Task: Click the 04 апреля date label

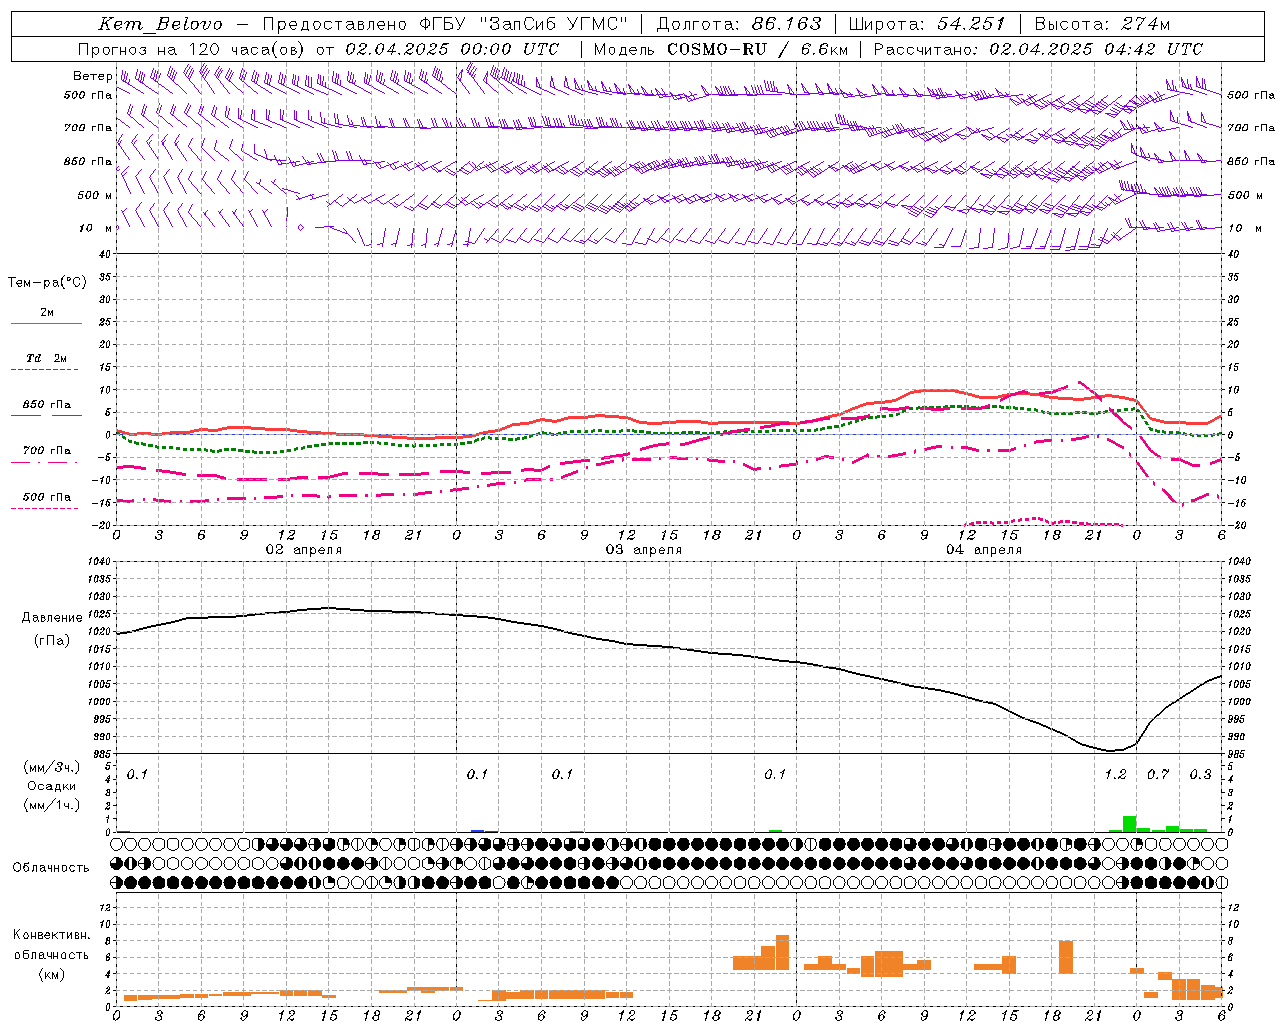Action: coord(983,550)
